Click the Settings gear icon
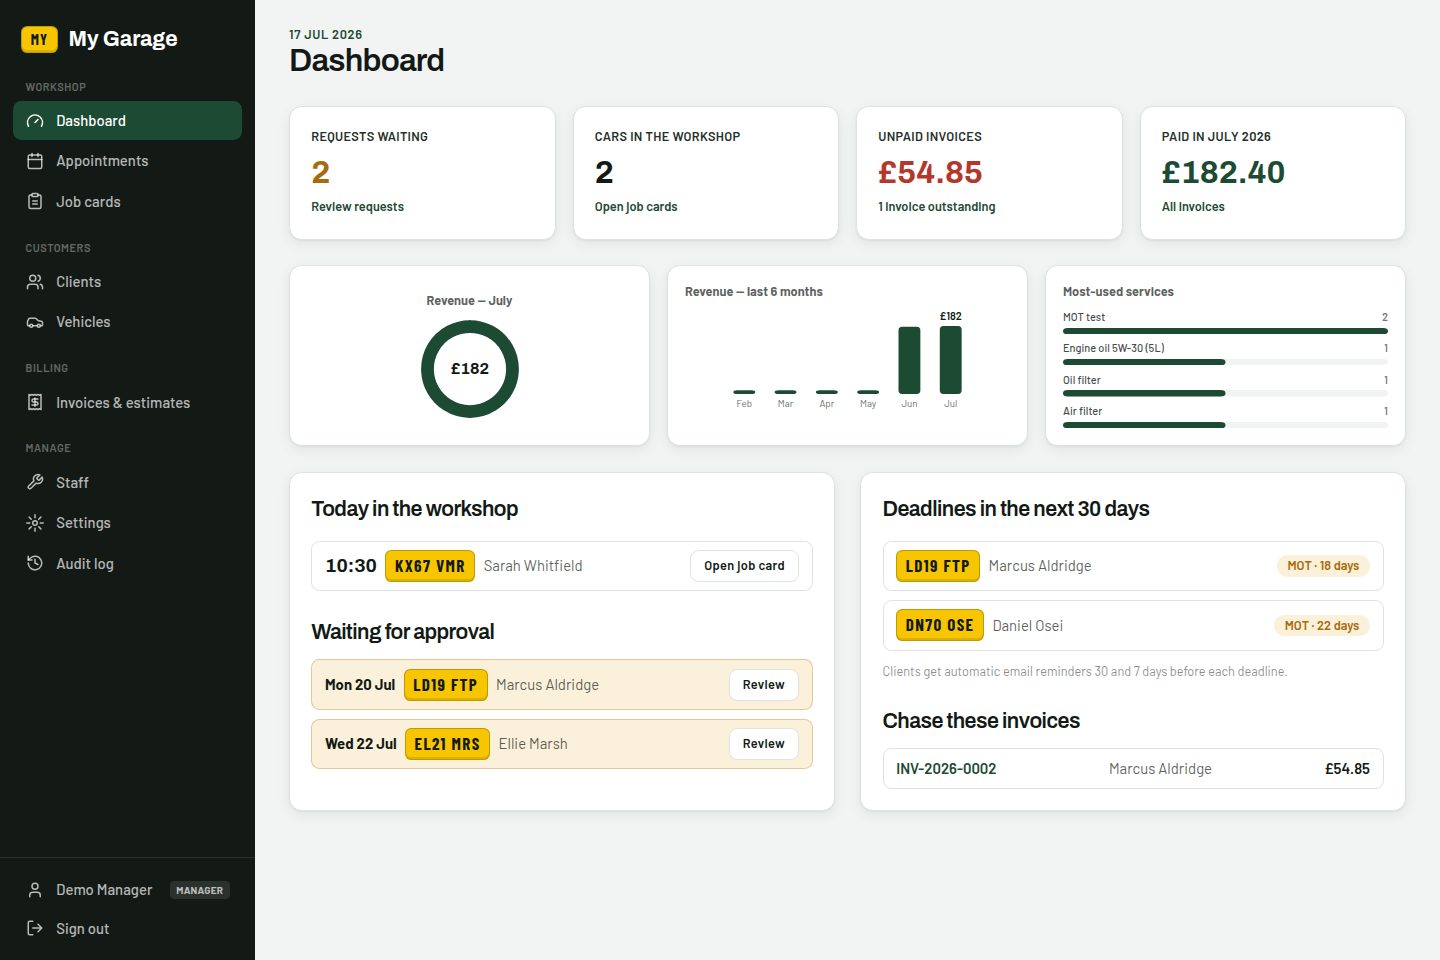 point(35,523)
